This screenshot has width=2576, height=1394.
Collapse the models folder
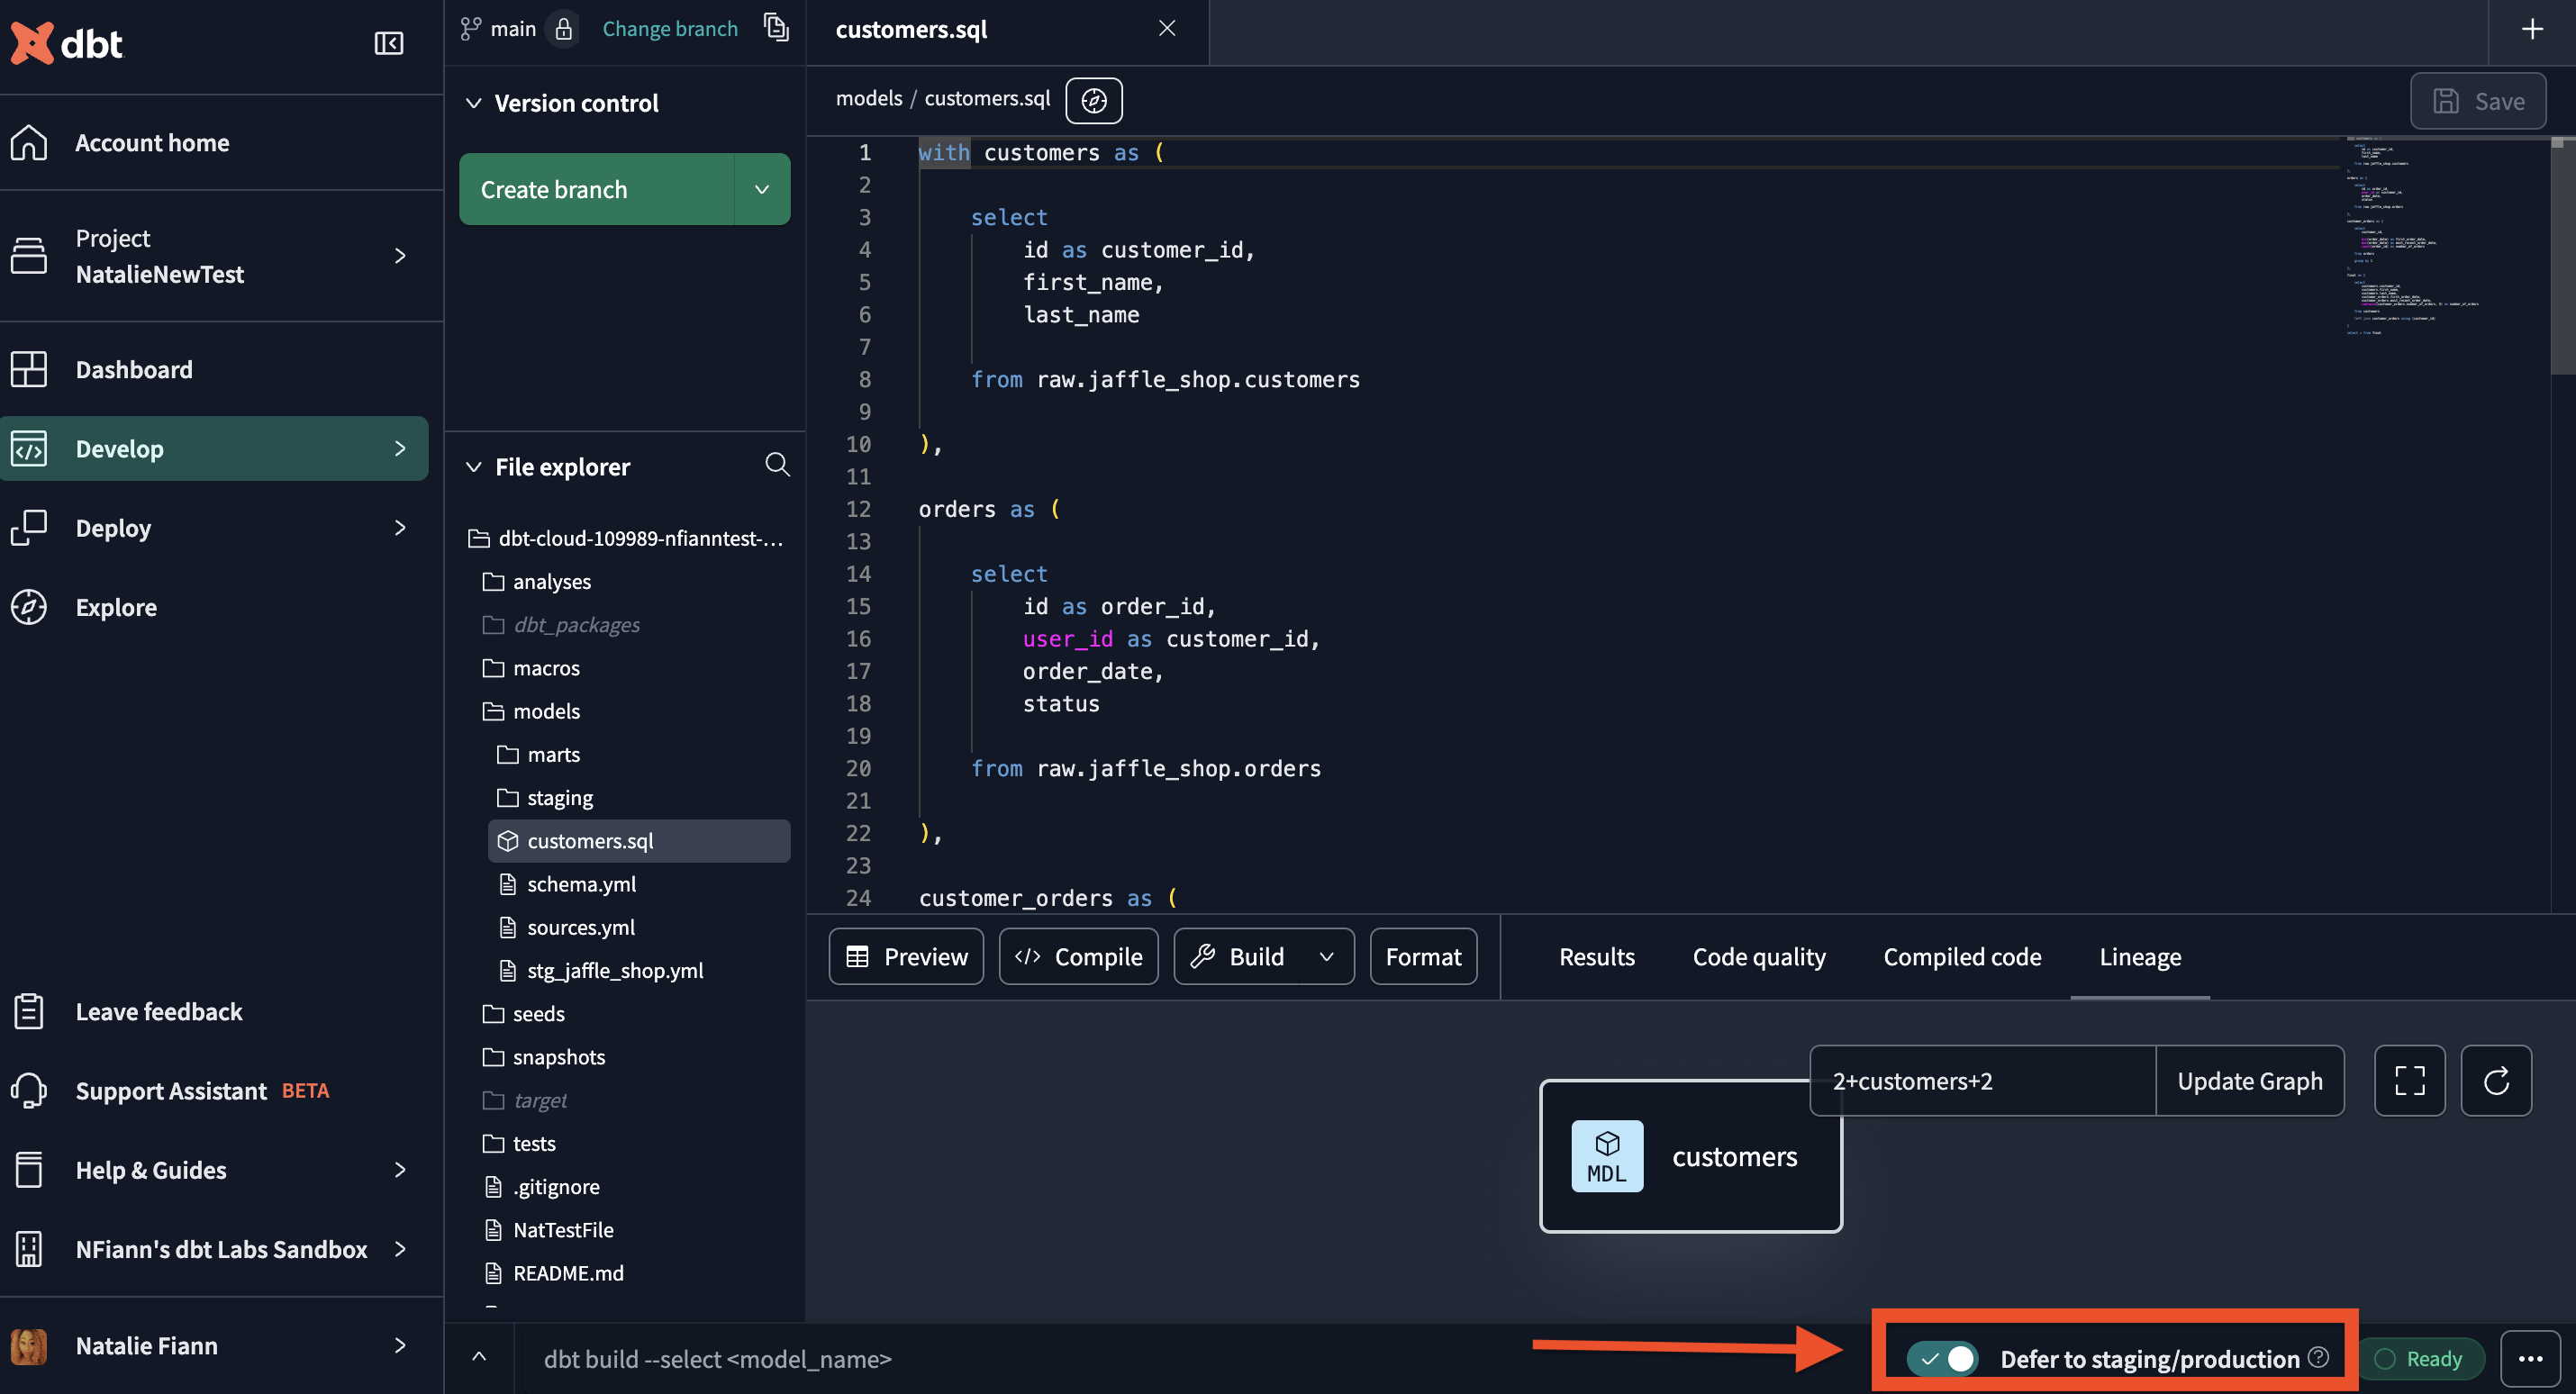pos(531,711)
